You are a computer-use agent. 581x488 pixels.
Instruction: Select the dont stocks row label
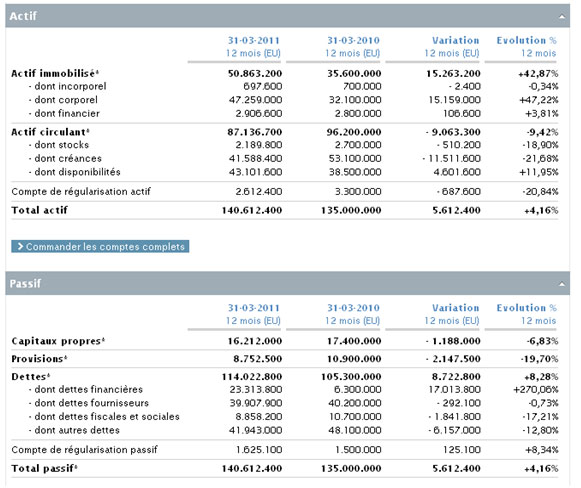tap(59, 145)
